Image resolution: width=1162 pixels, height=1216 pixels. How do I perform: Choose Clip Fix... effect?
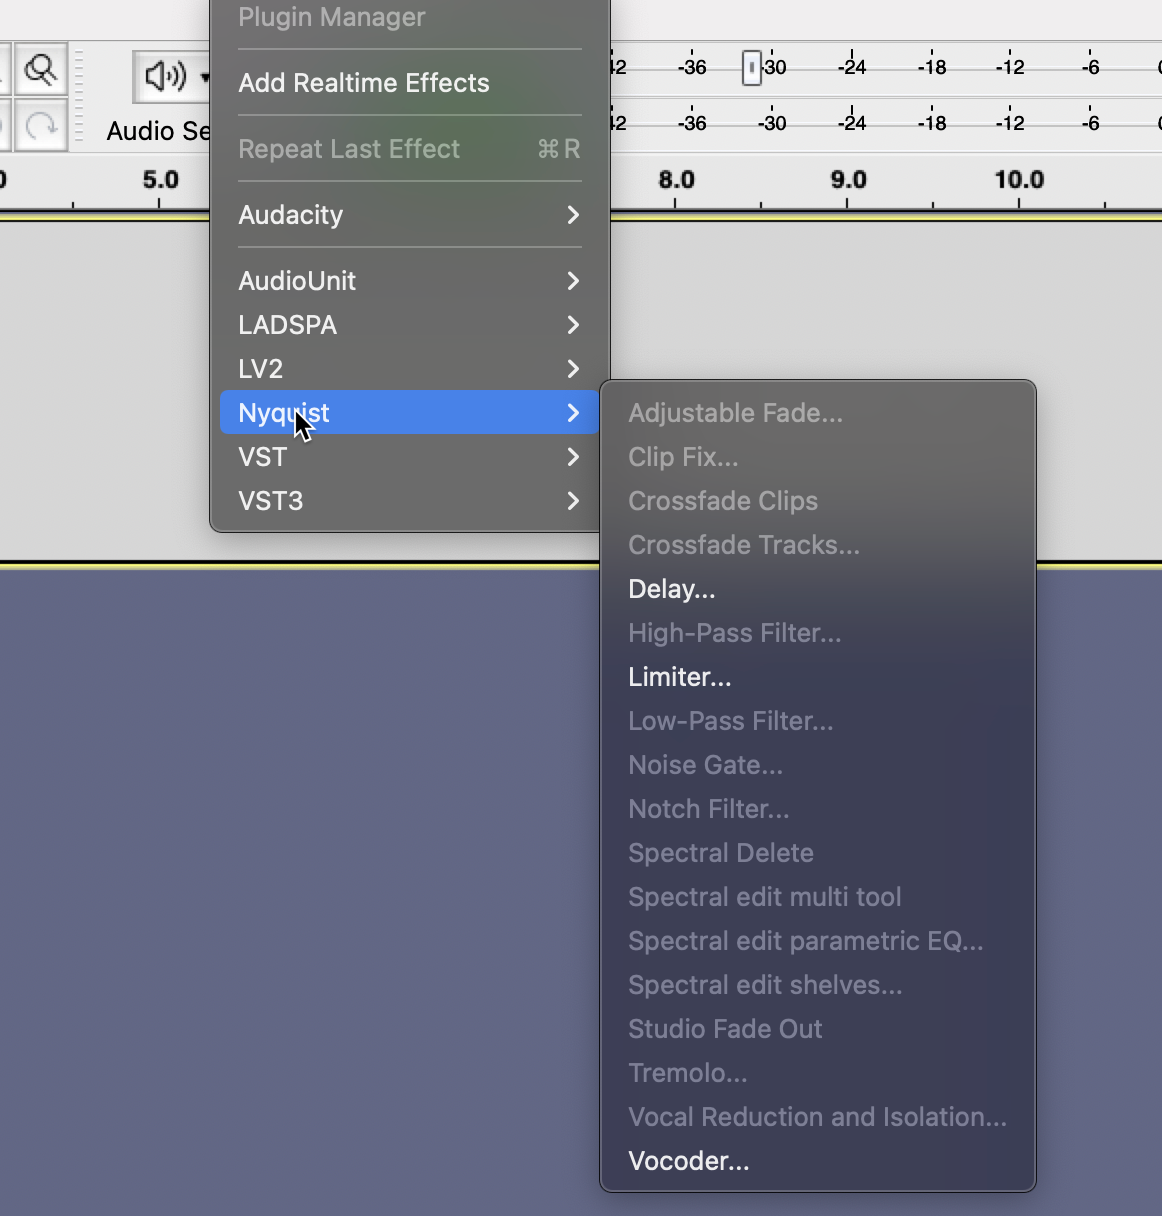(818, 457)
